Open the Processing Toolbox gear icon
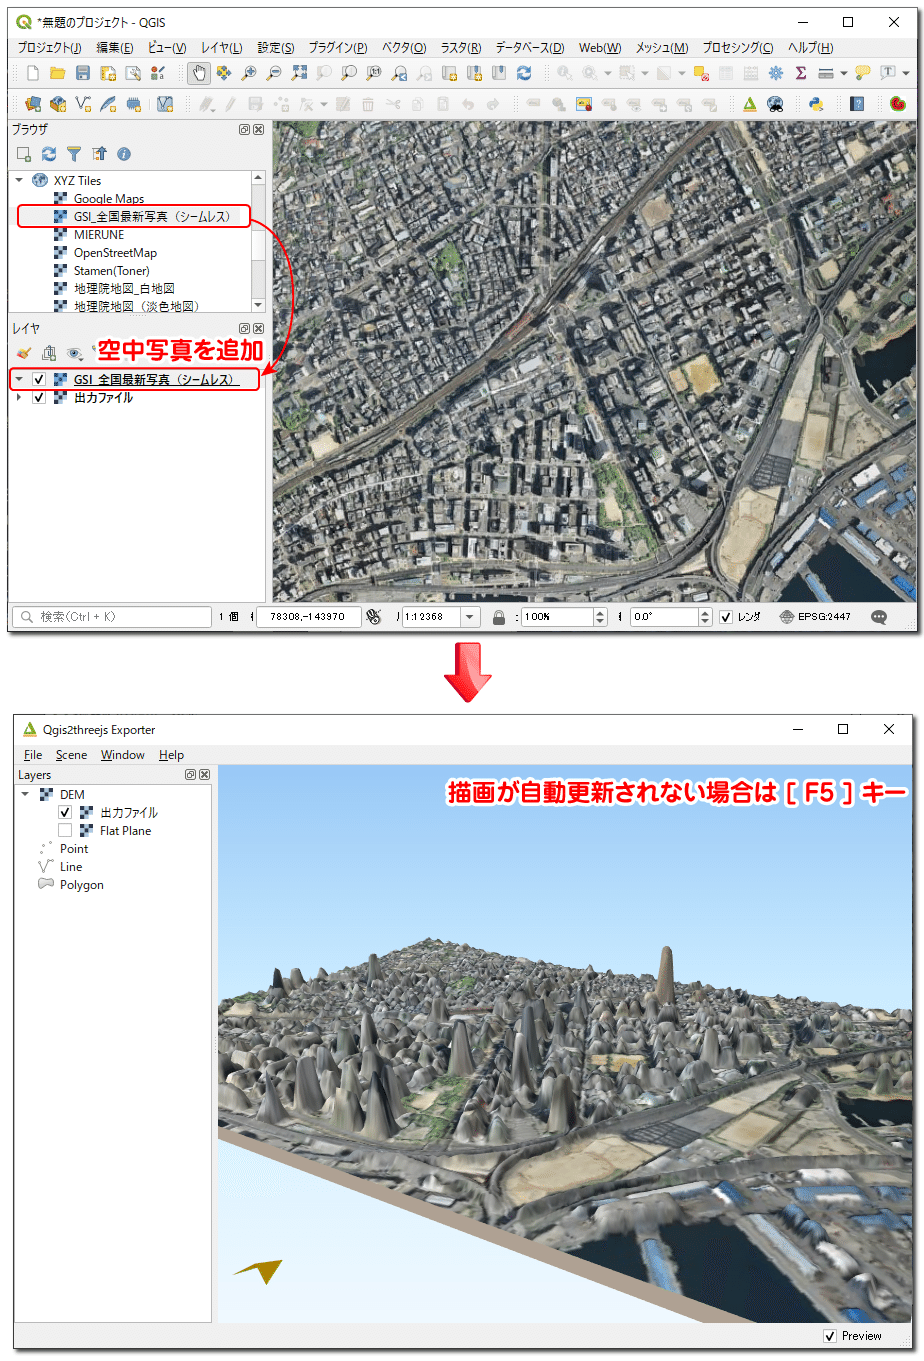The image size is (924, 1361). (776, 73)
